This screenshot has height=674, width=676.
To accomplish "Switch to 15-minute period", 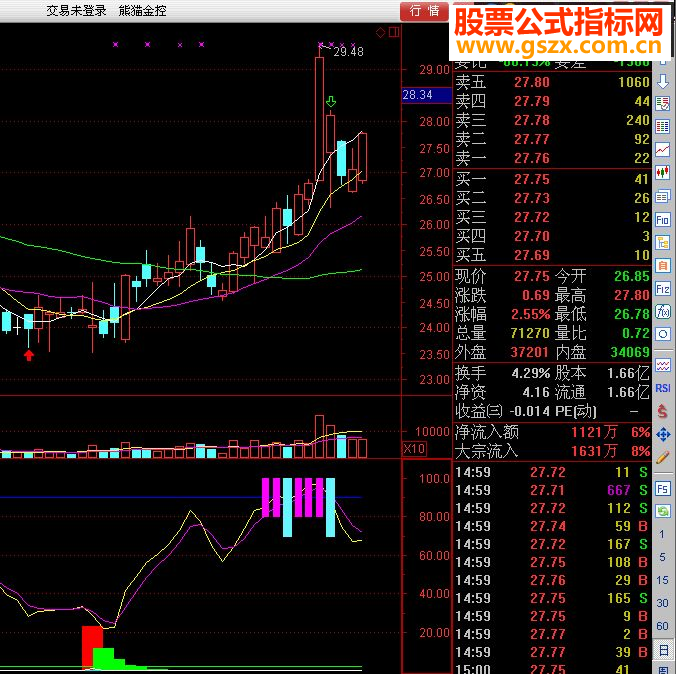I will (662, 580).
